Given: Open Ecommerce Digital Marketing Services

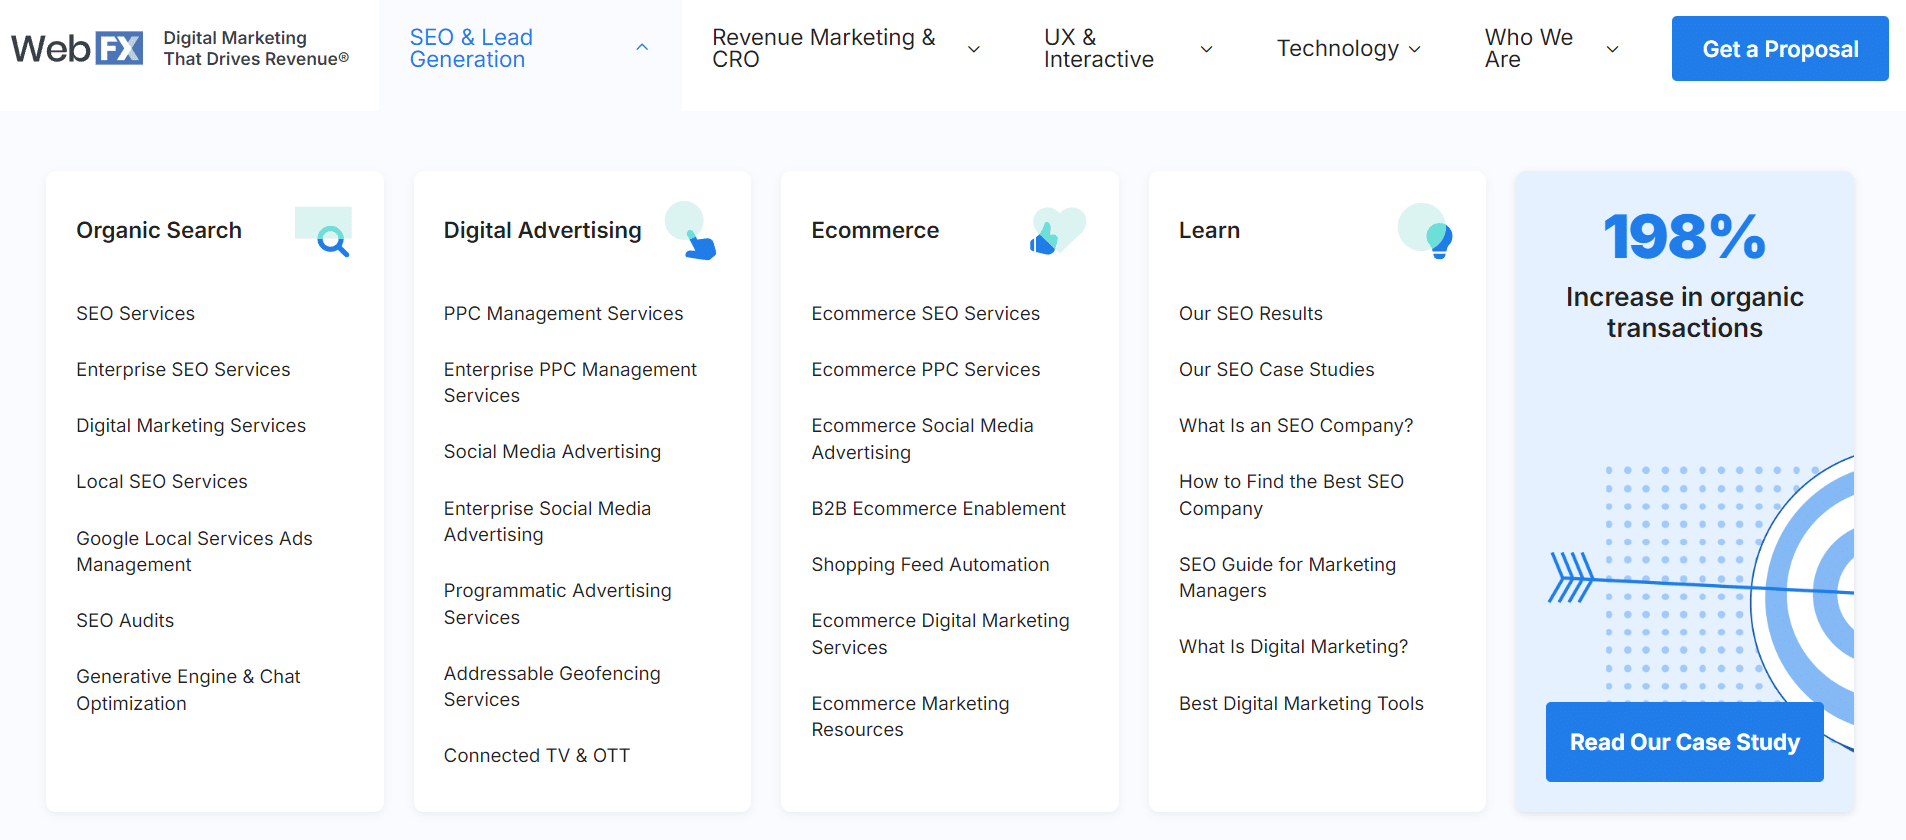Looking at the screenshot, I should tap(940, 634).
